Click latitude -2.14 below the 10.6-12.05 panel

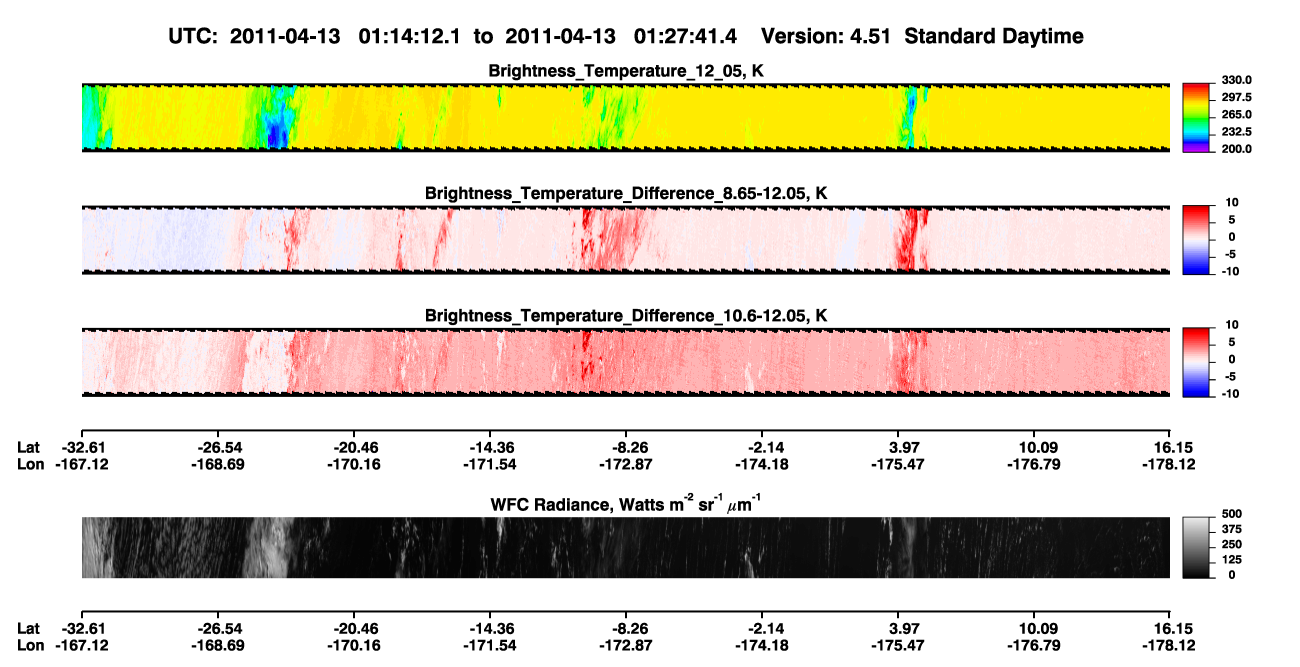[762, 447]
